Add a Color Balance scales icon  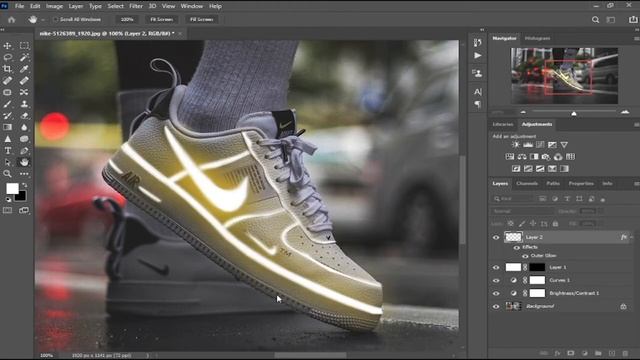click(522, 156)
